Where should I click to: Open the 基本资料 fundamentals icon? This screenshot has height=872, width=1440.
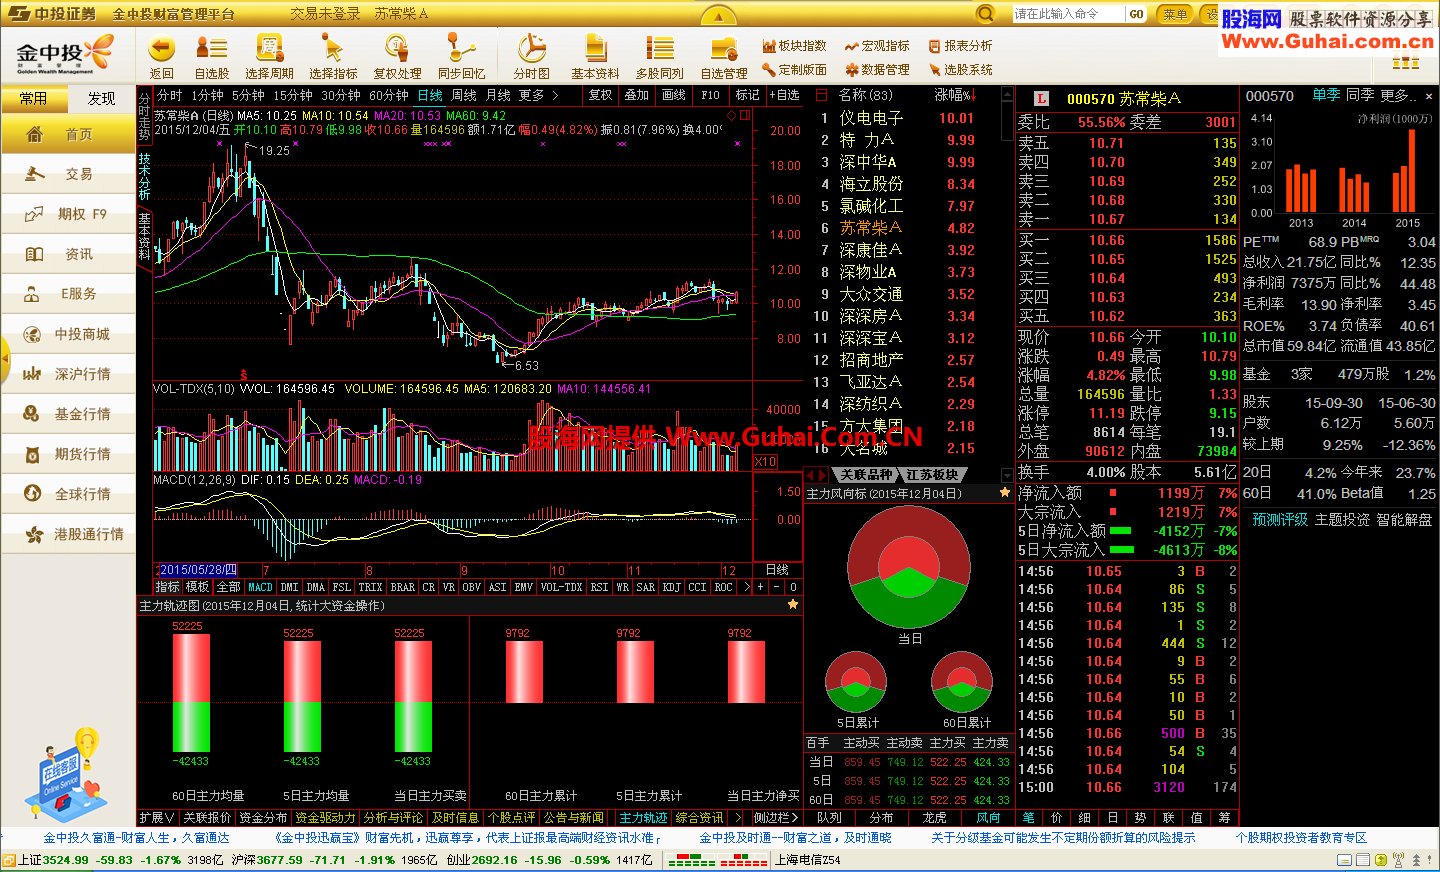(x=595, y=49)
